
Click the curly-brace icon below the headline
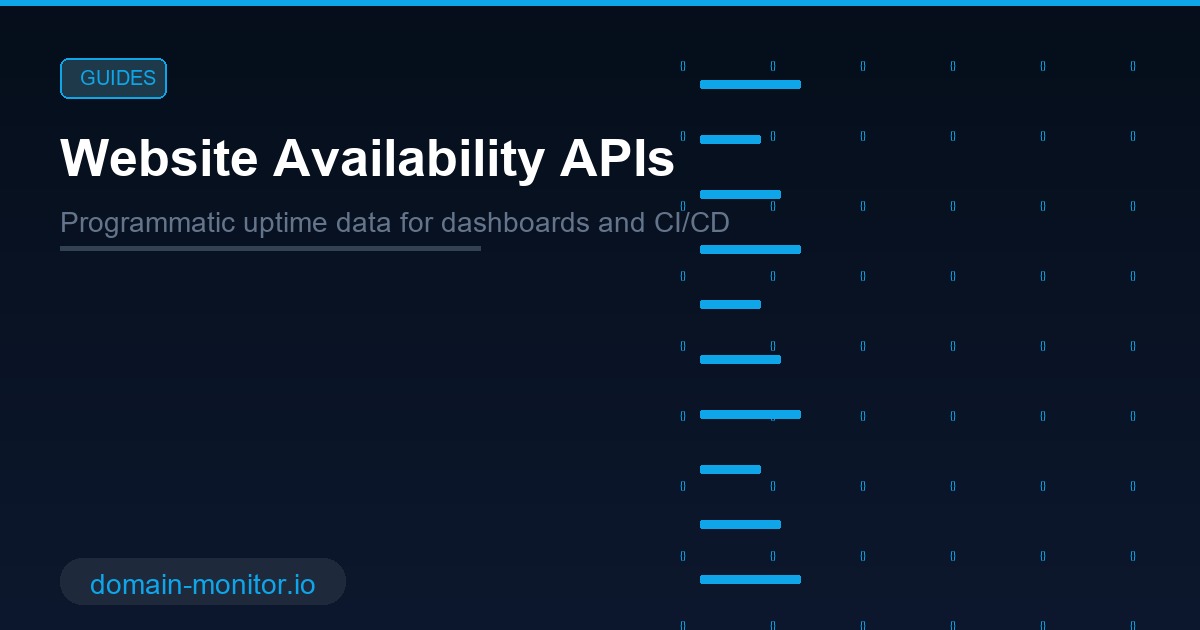pyautogui.click(x=683, y=207)
